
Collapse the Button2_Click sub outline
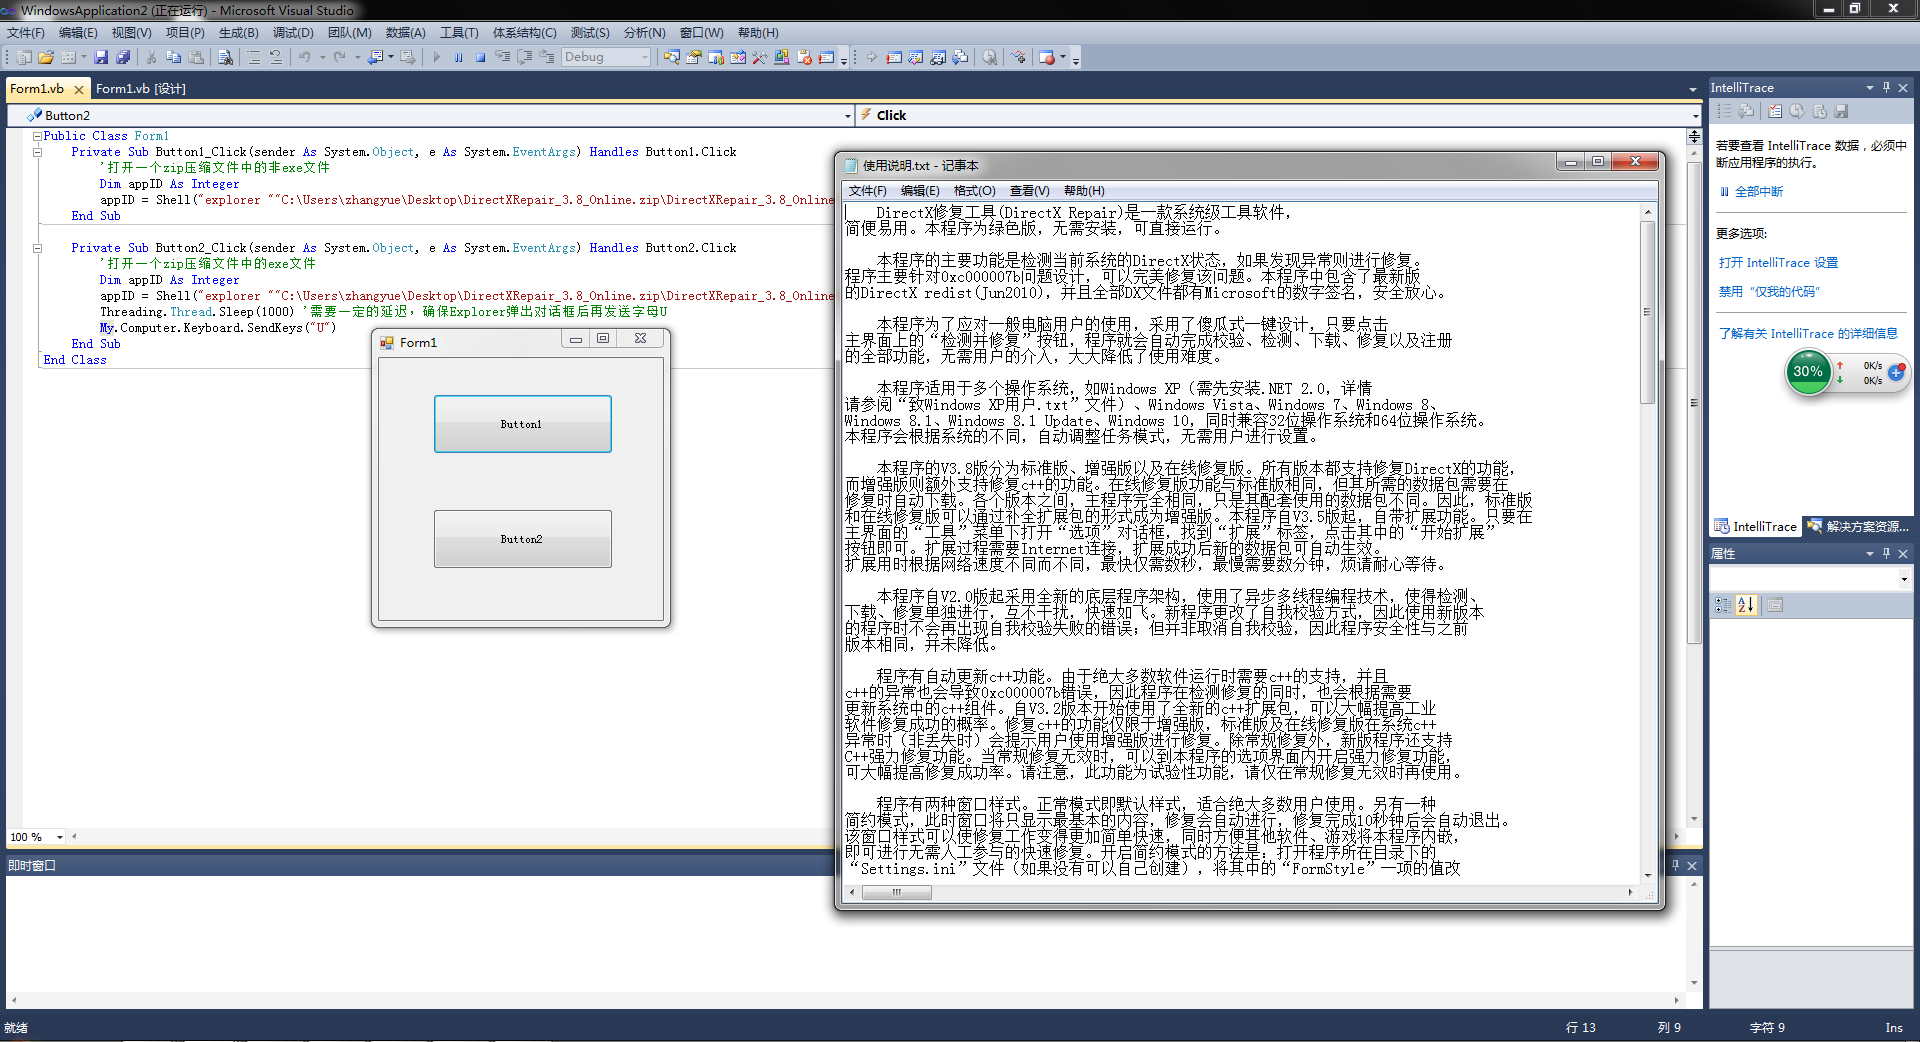[x=37, y=248]
